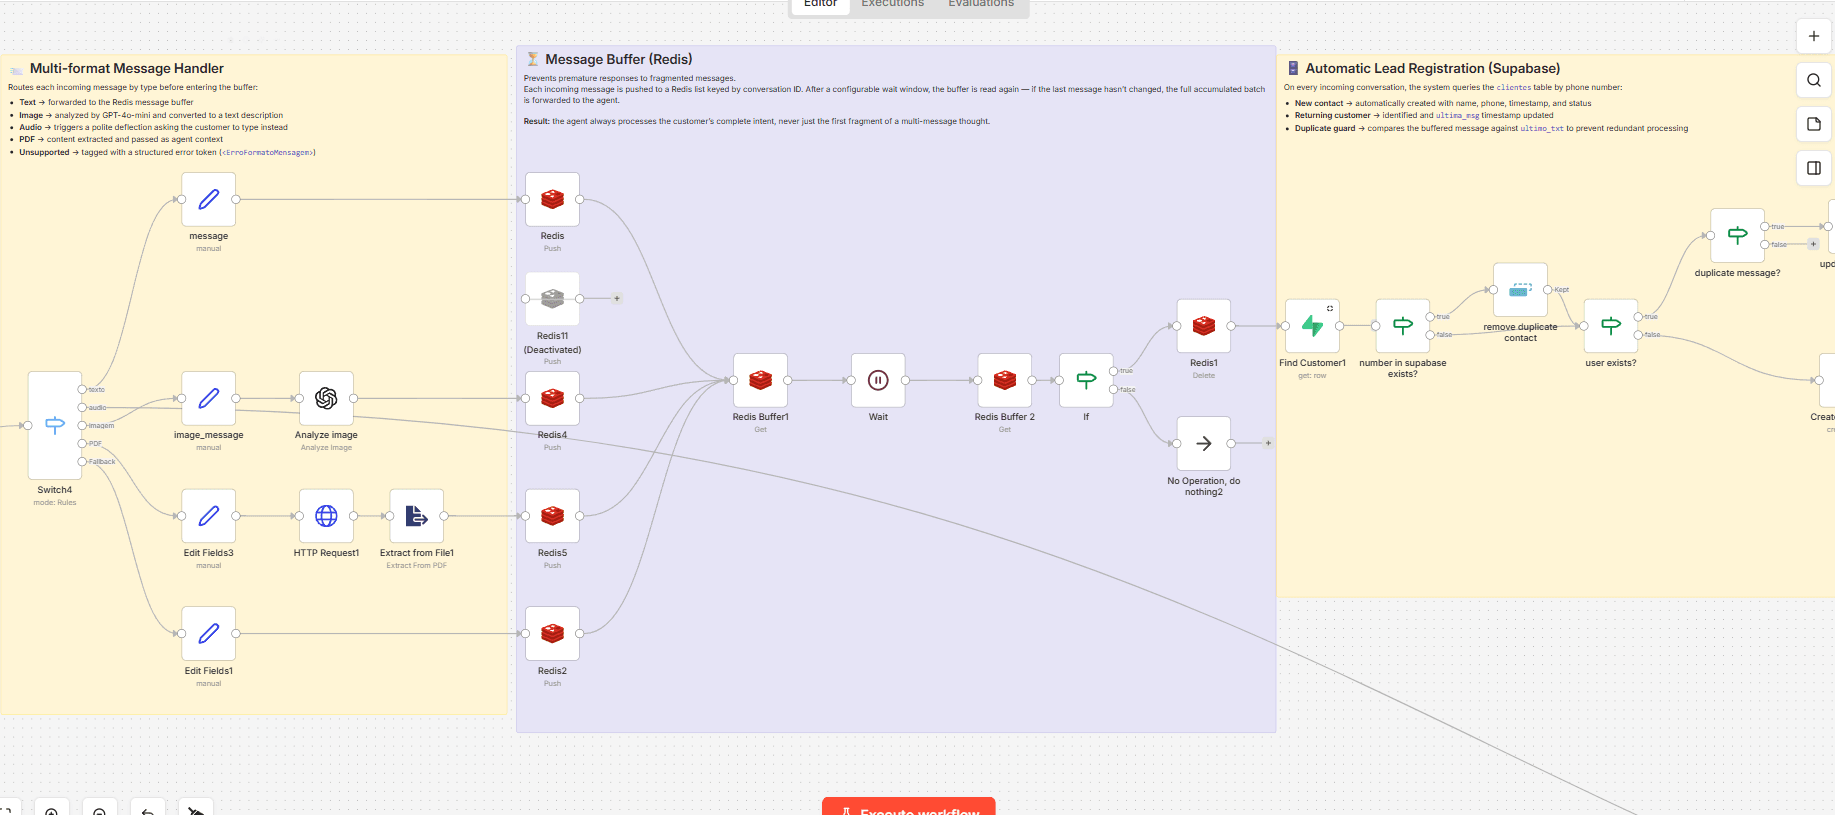Select 'Message Buffer (Redis)' sticky note title

click(x=619, y=59)
